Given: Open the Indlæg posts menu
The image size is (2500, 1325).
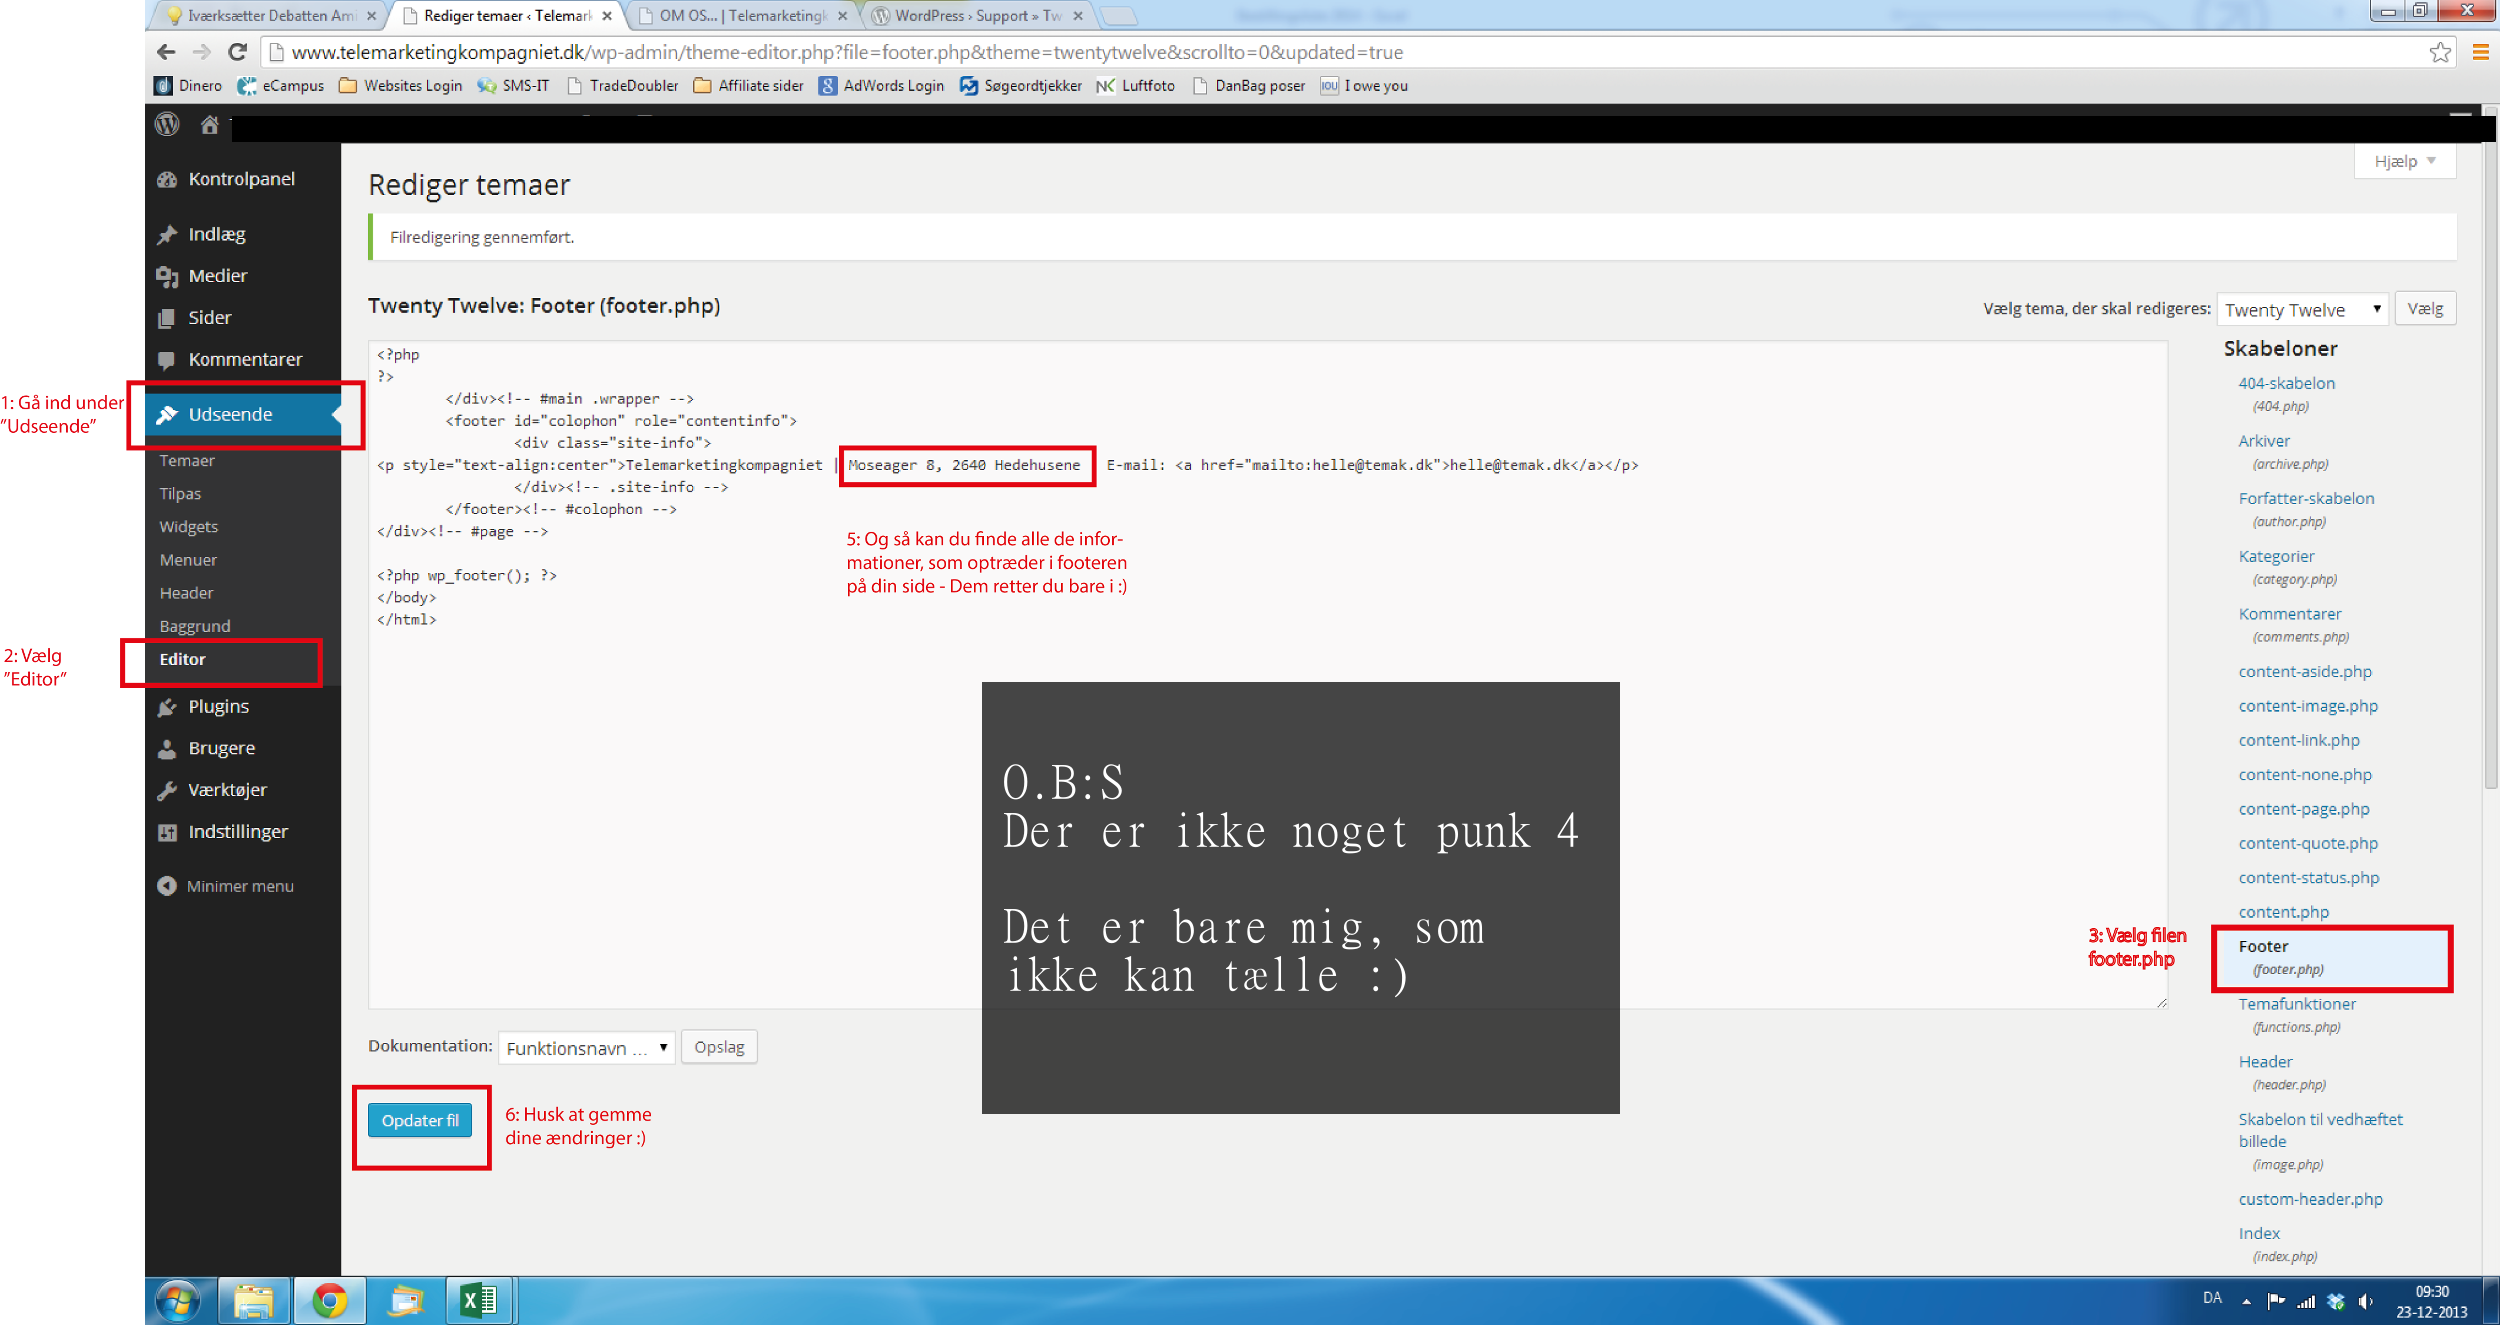Looking at the screenshot, I should pos(217,234).
